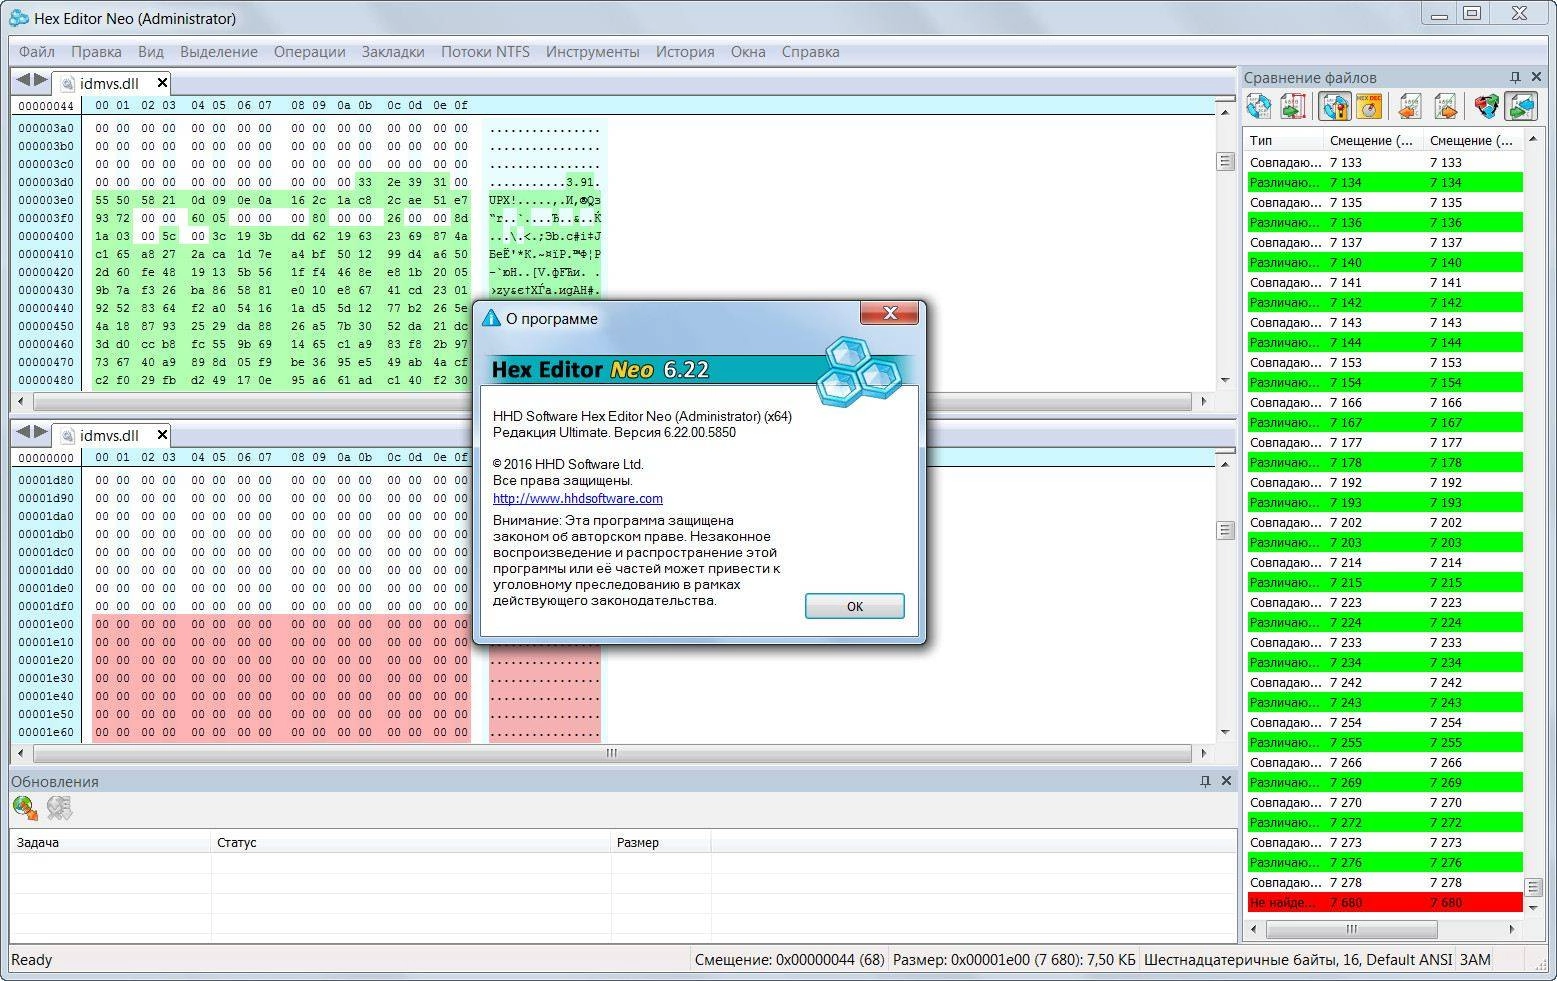1557x981 pixels.
Task: Click left tab navigation arrow in top editor
Action: pyautogui.click(x=22, y=80)
